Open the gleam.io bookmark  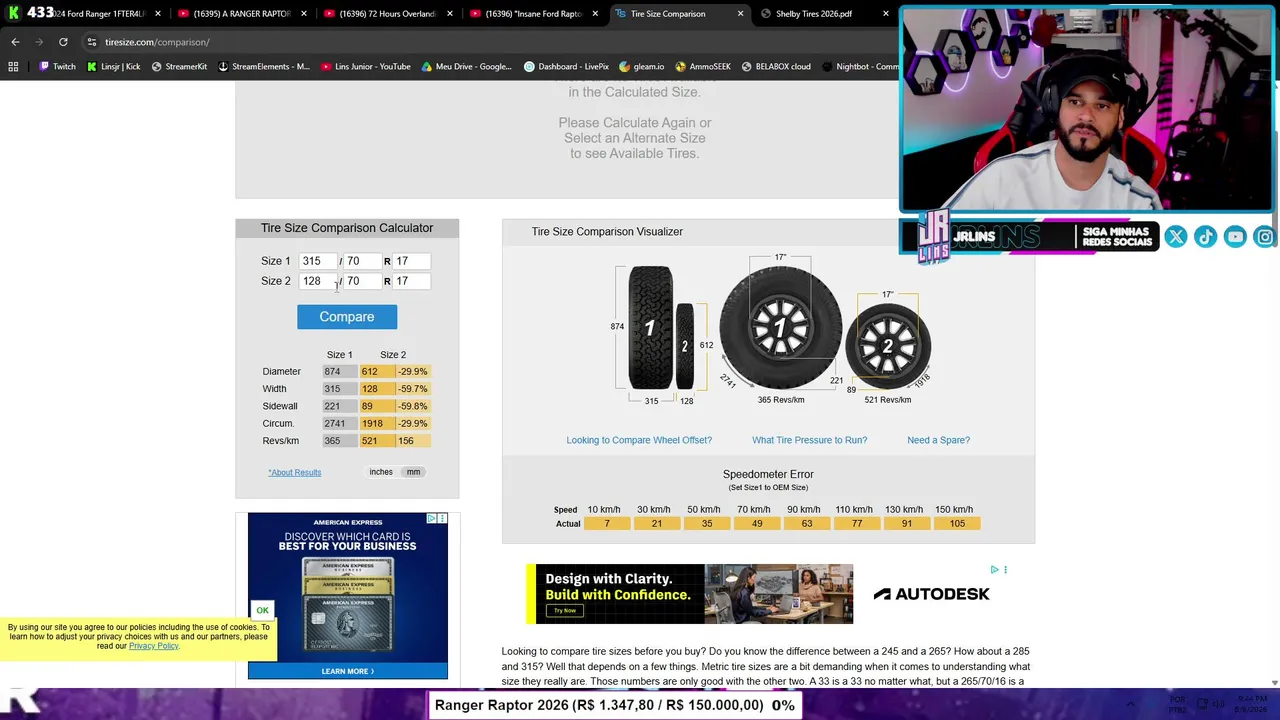pyautogui.click(x=641, y=67)
